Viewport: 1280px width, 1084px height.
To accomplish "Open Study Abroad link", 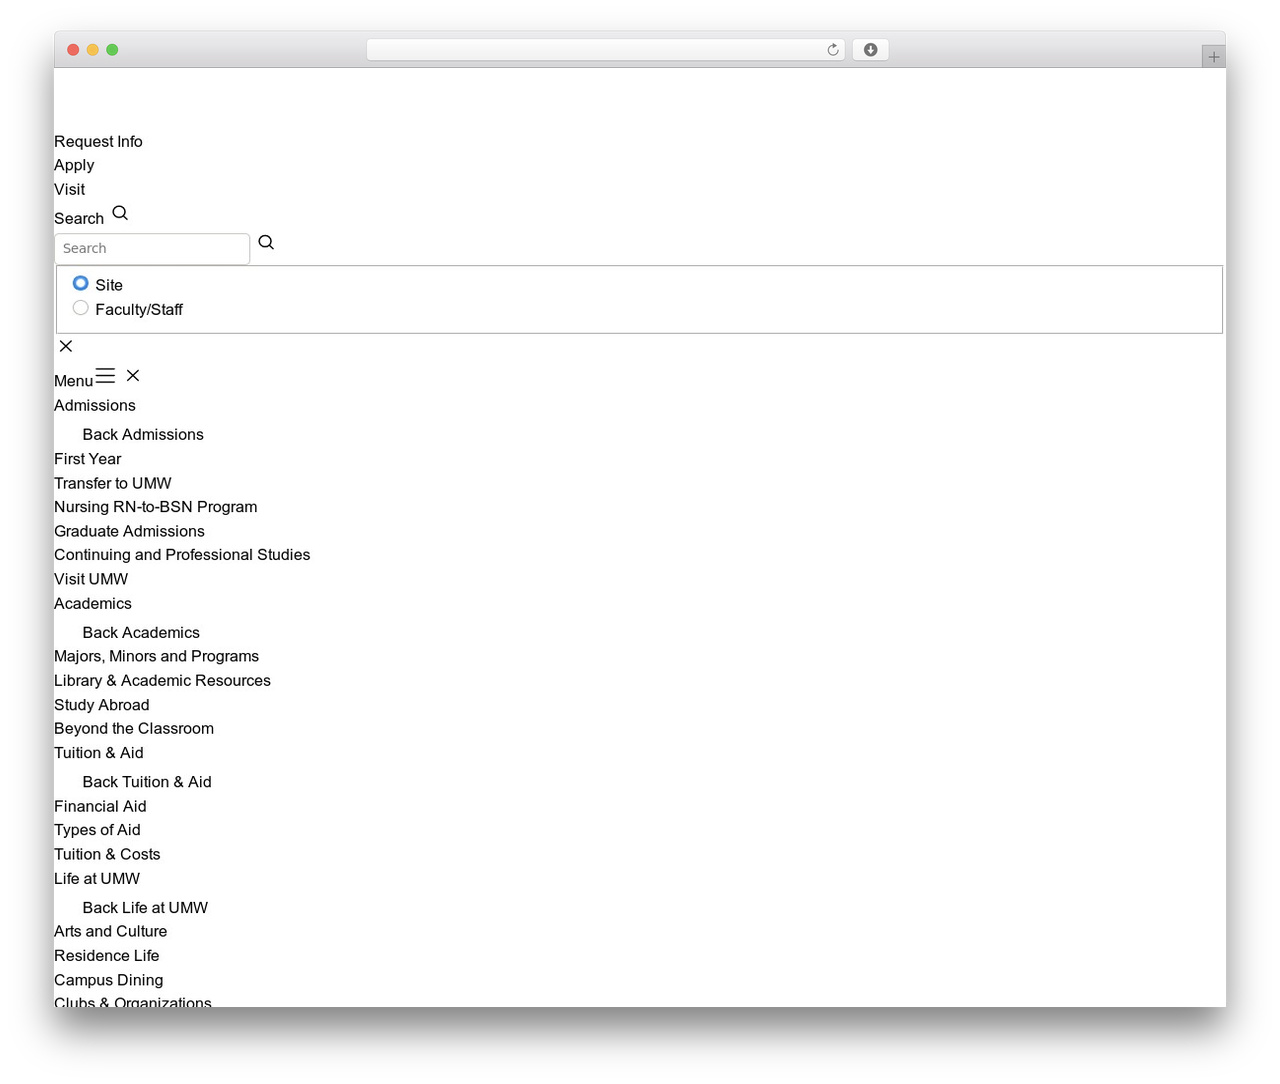I will [102, 705].
